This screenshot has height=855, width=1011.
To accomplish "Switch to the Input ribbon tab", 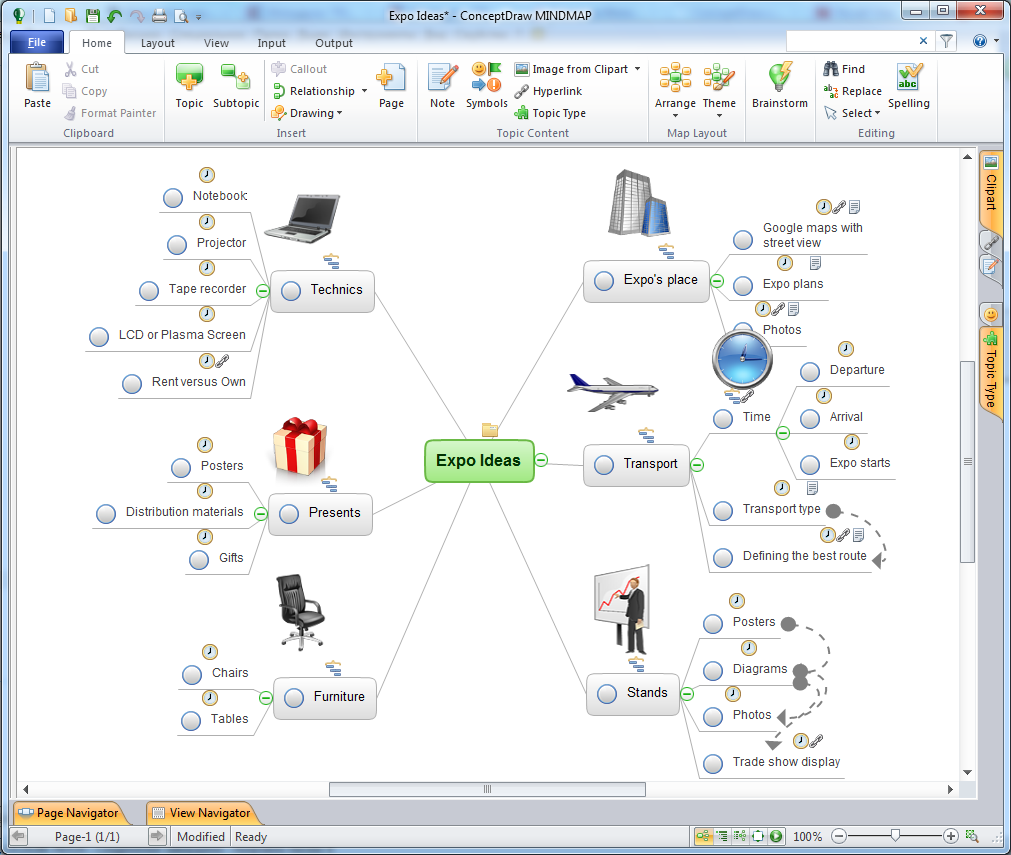I will pos(271,43).
